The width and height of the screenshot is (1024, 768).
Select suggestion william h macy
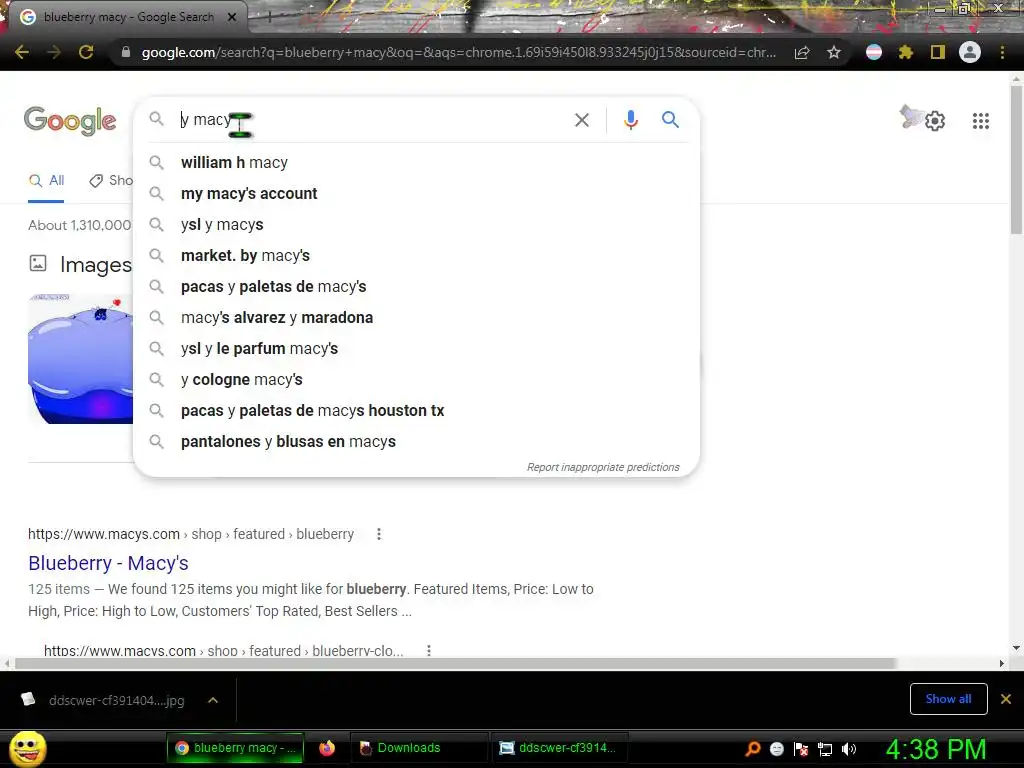coord(415,163)
